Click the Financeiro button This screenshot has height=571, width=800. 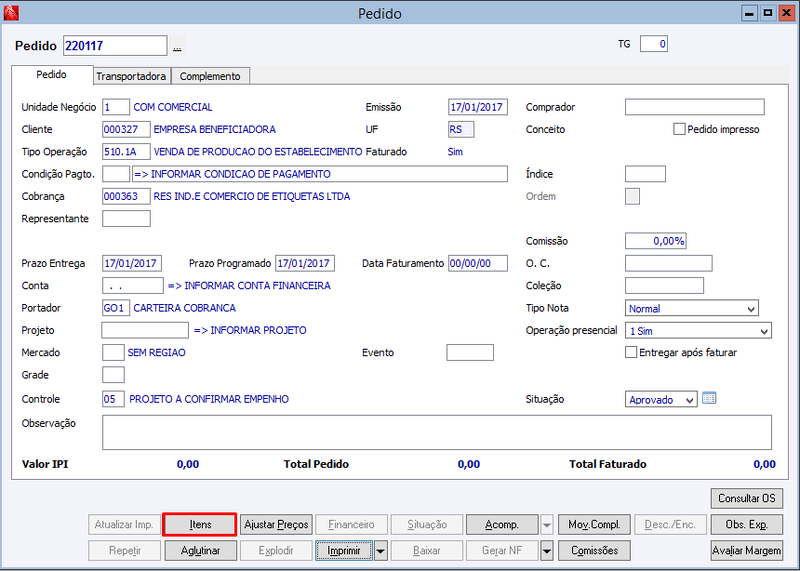[351, 525]
